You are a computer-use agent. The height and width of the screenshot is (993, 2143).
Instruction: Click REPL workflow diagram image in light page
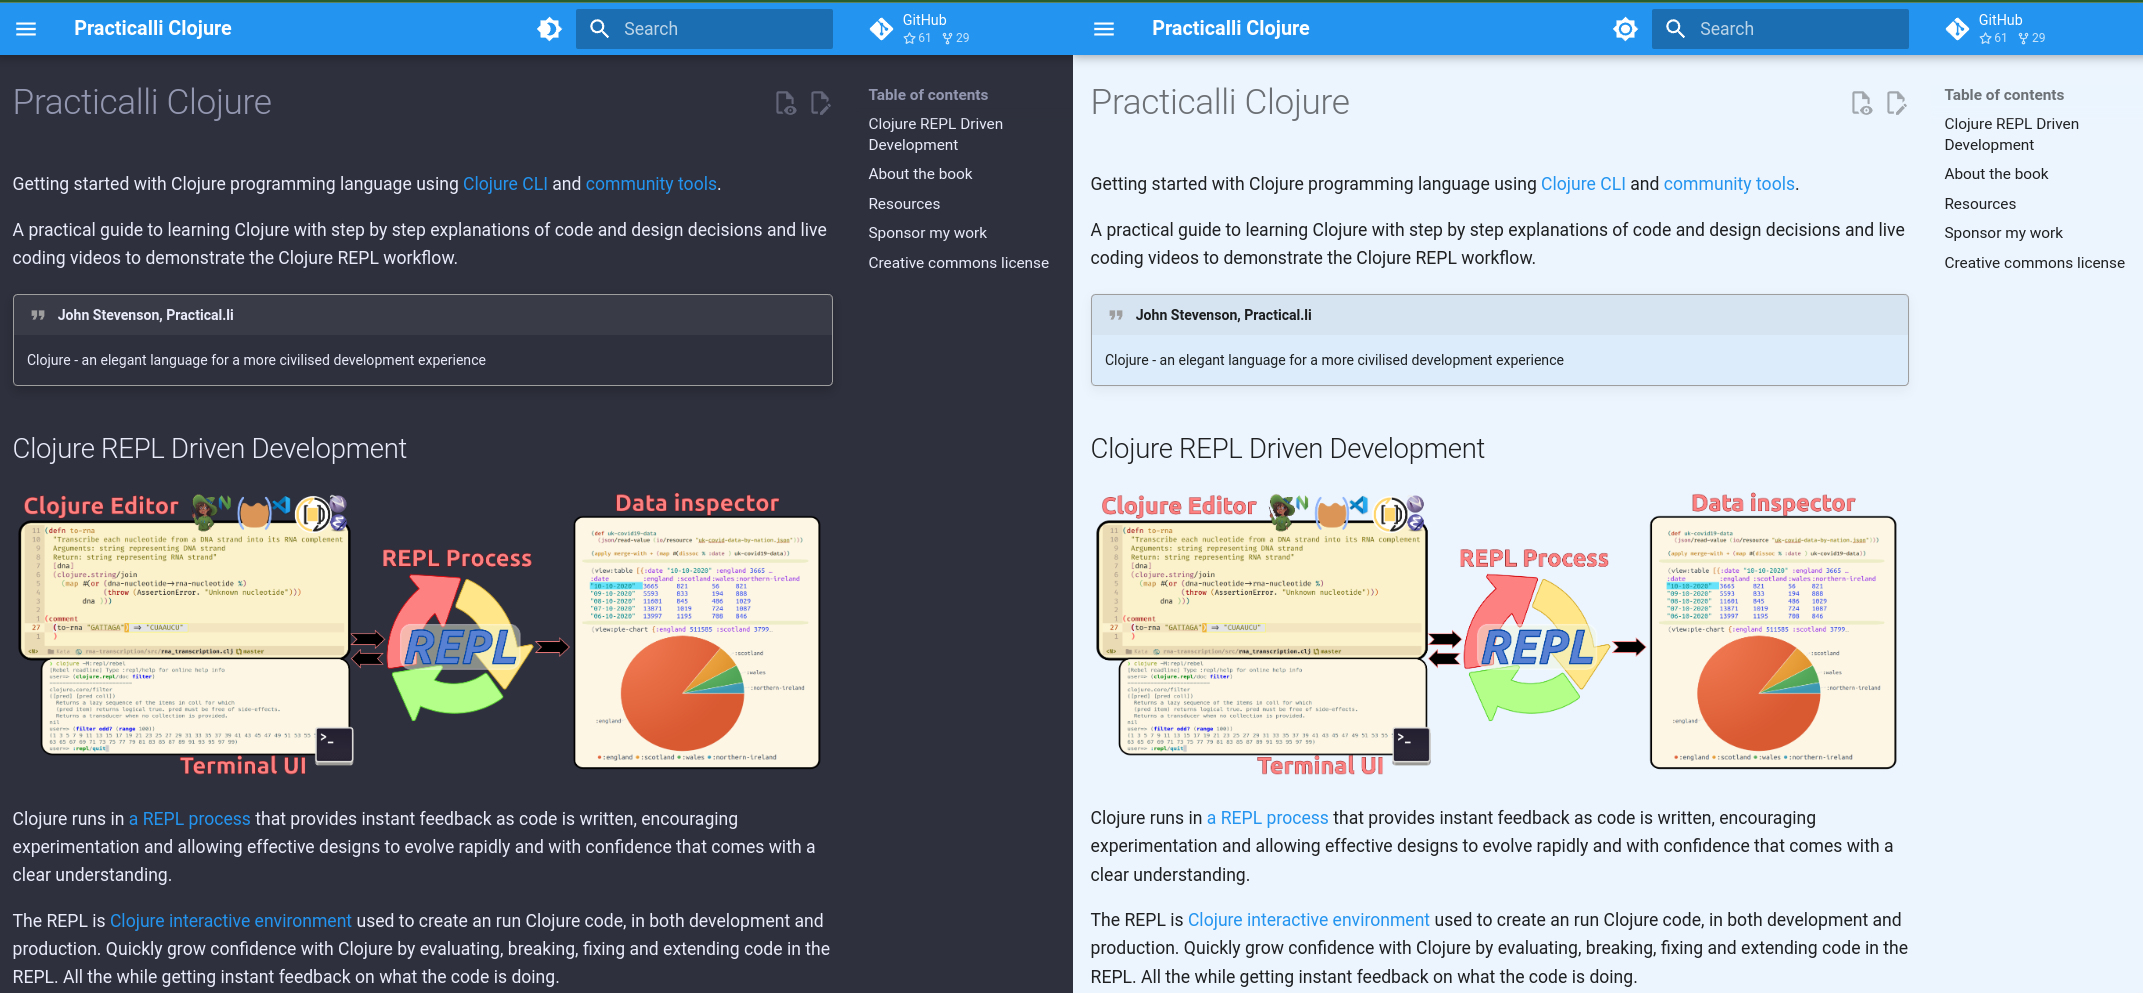pos(1499,634)
